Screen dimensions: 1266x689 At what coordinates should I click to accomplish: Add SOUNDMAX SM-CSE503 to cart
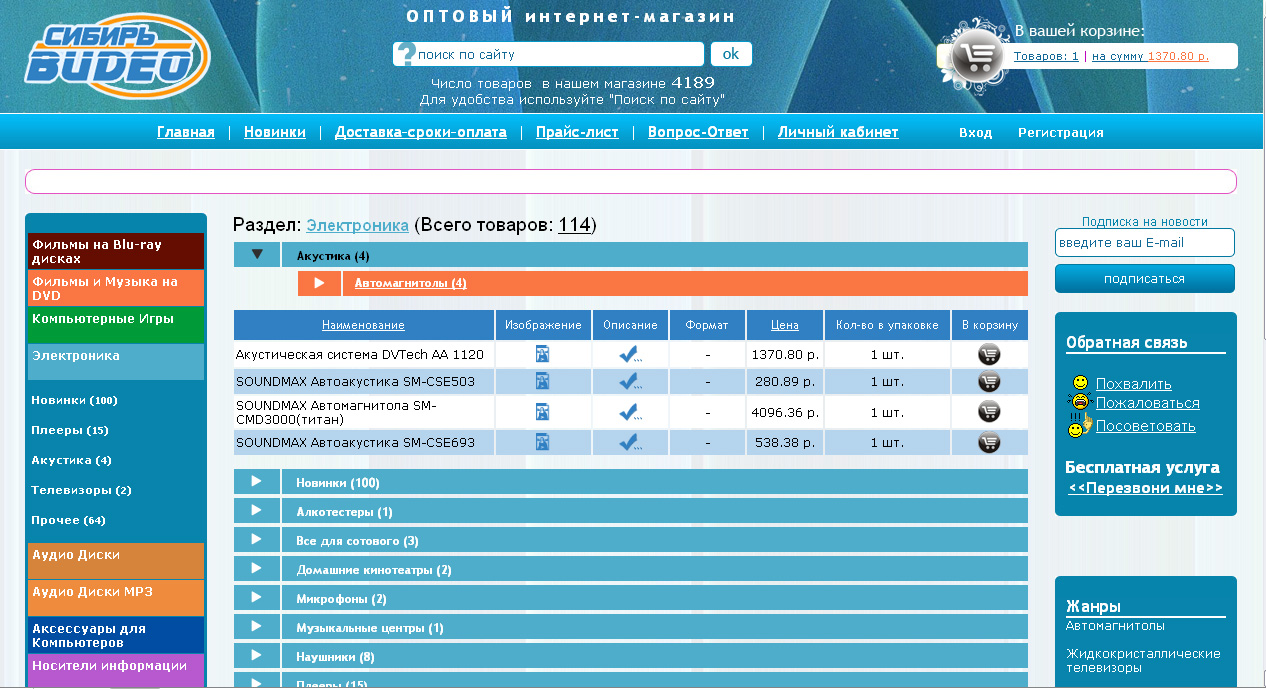989,382
